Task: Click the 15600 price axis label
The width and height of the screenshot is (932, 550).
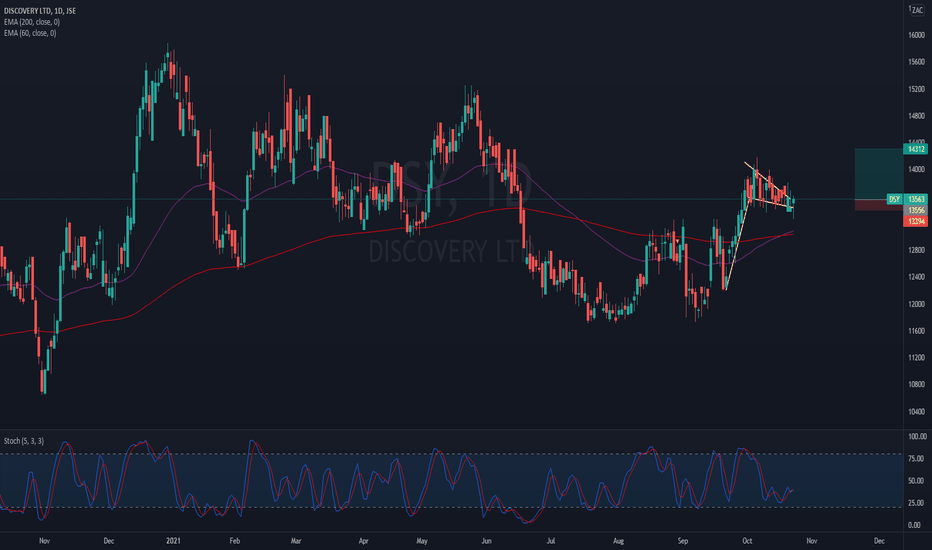Action: [x=917, y=62]
